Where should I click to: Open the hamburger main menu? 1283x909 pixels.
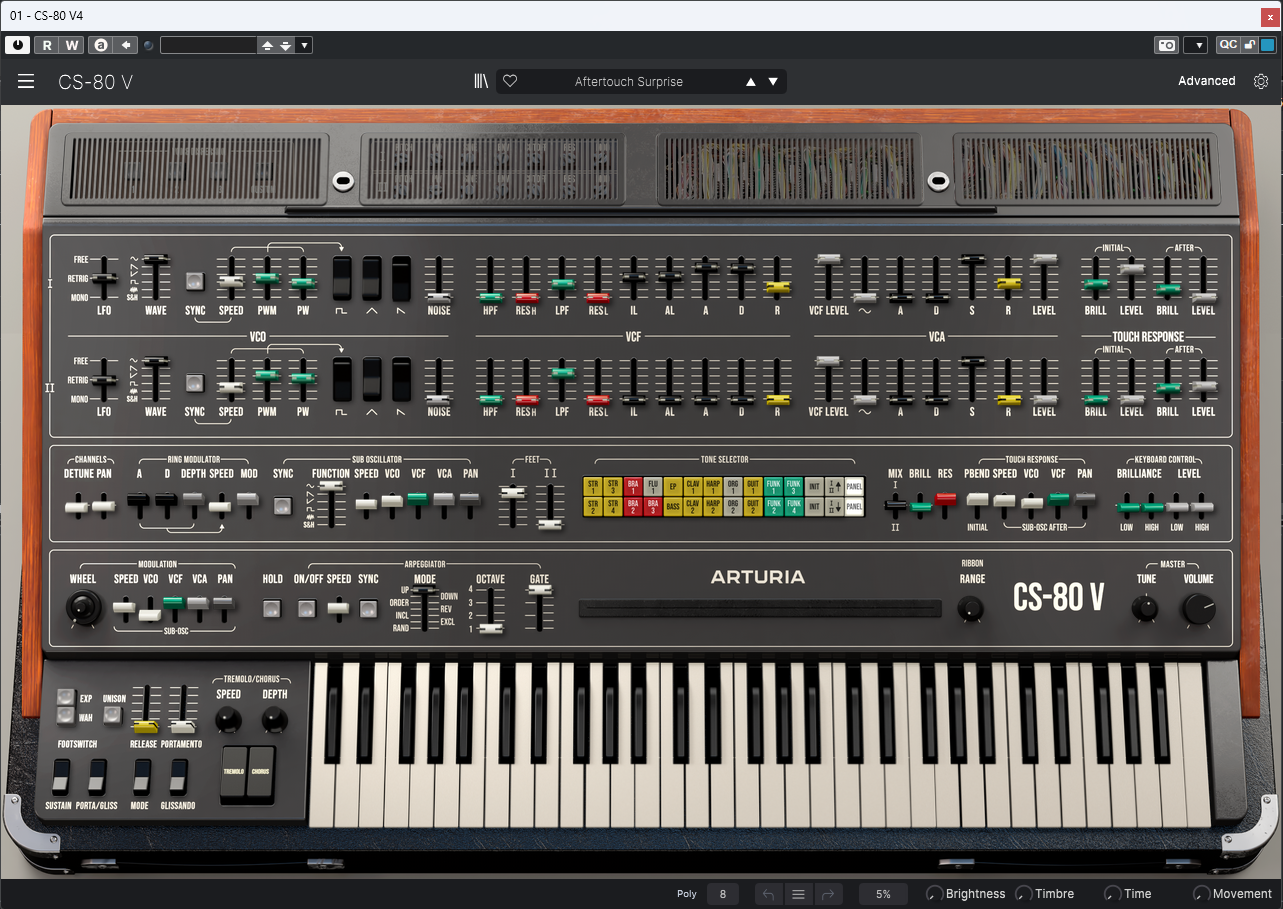tap(26, 81)
